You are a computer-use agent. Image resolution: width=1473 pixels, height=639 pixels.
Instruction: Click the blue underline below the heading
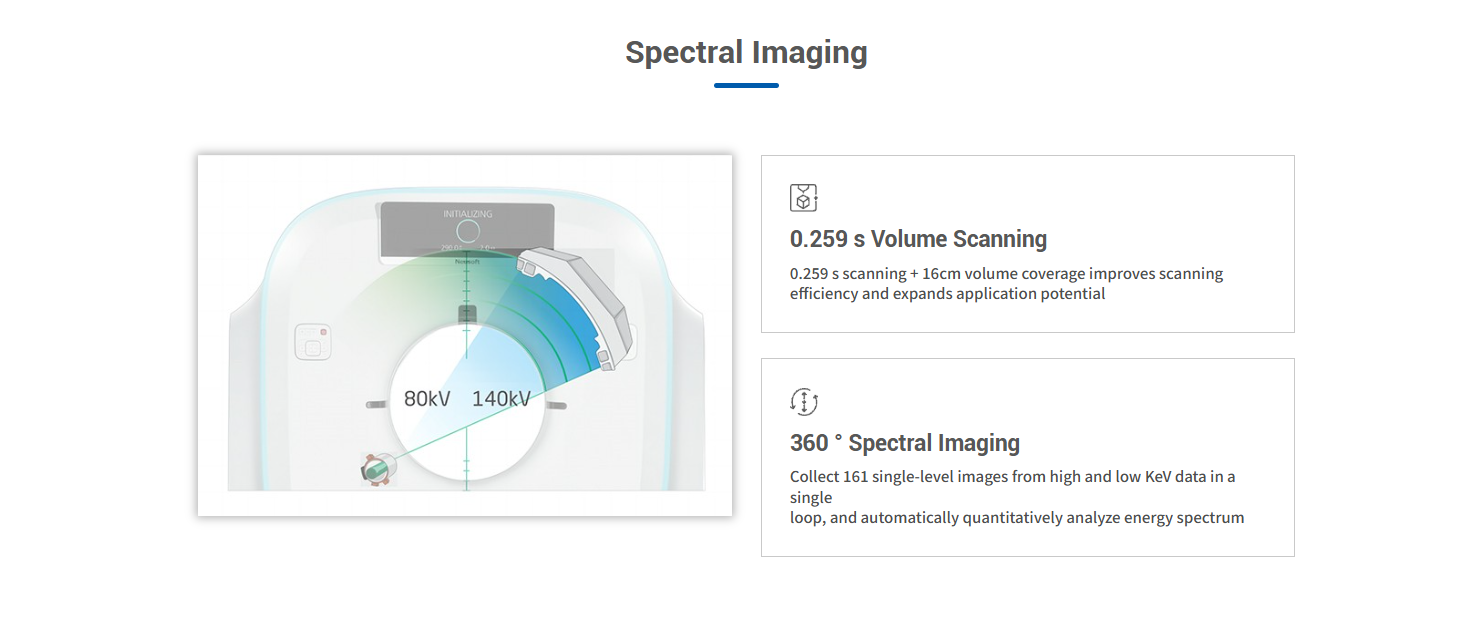(x=746, y=86)
